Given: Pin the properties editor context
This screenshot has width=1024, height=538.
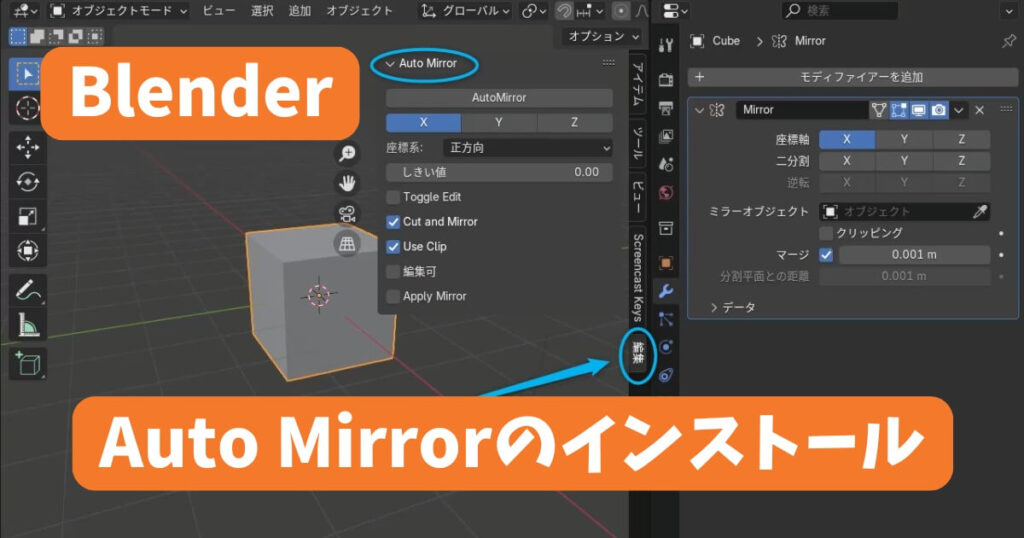Looking at the screenshot, I should (1008, 41).
